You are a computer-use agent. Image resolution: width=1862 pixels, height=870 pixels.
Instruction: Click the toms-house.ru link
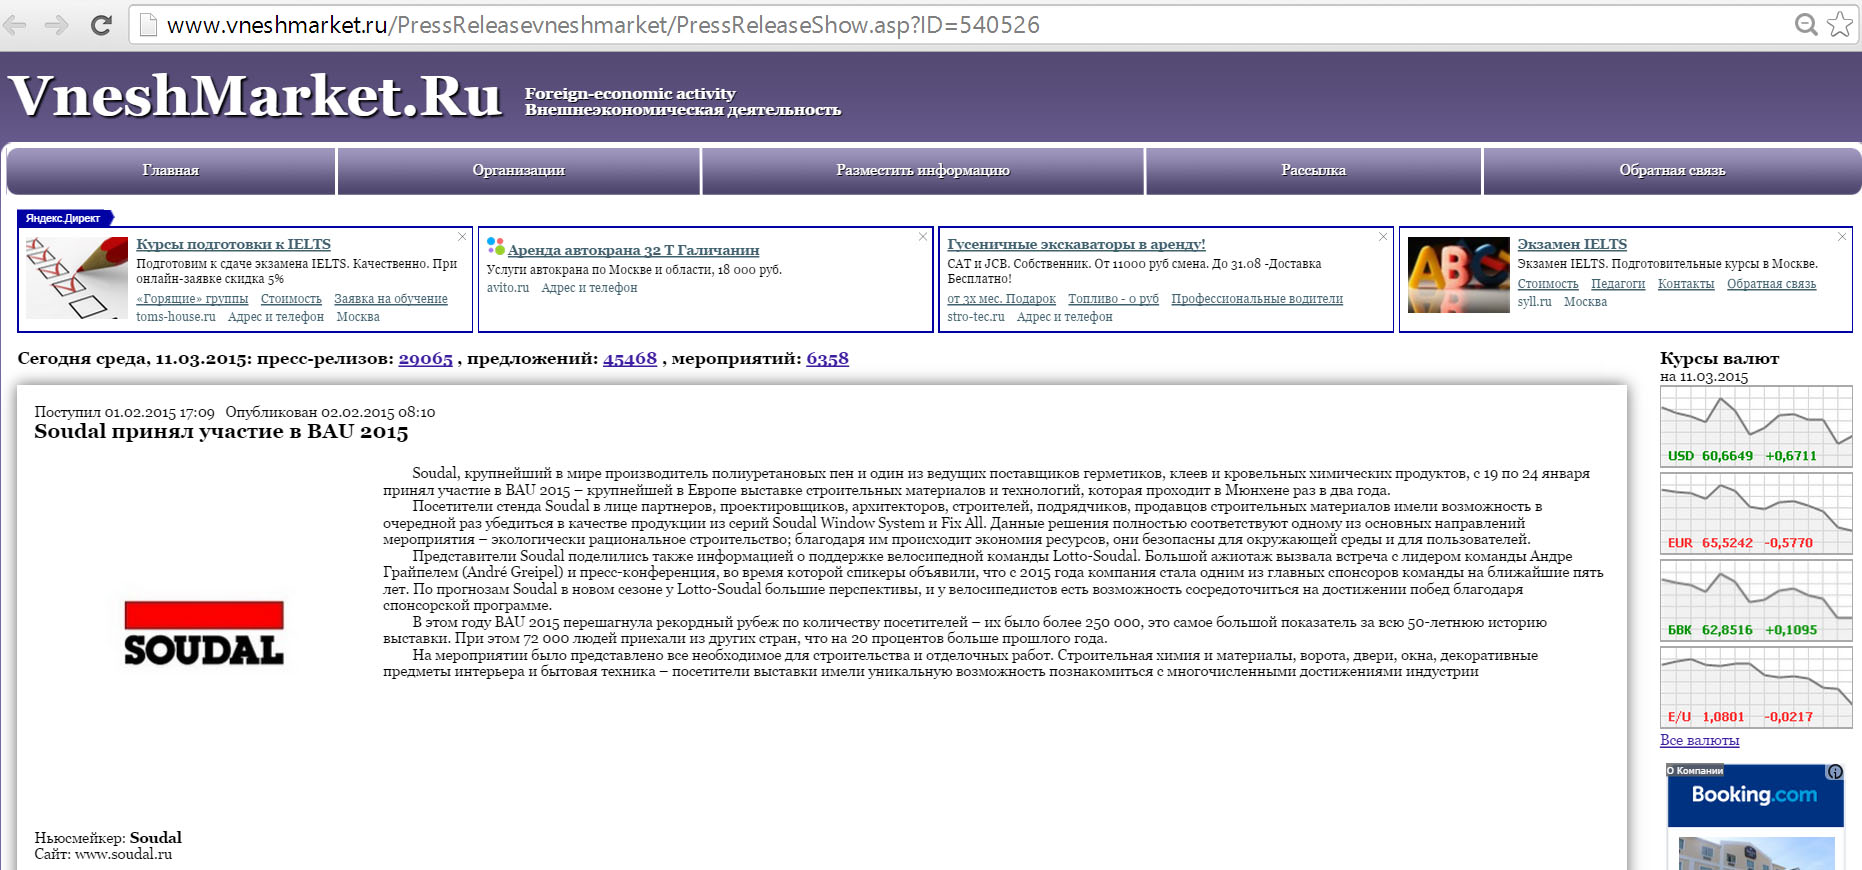[x=176, y=317]
